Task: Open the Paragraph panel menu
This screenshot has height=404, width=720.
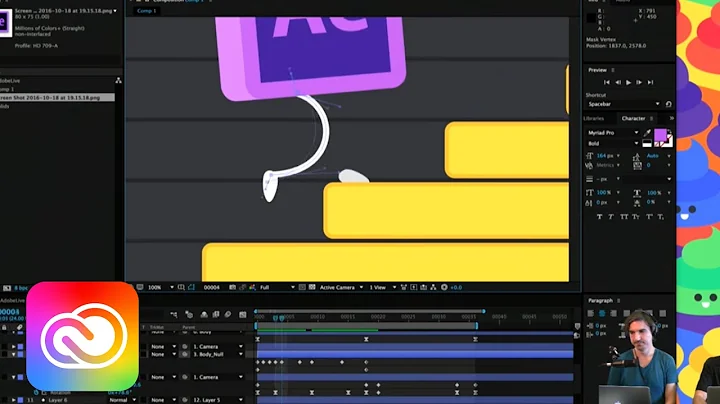Action: 619,301
